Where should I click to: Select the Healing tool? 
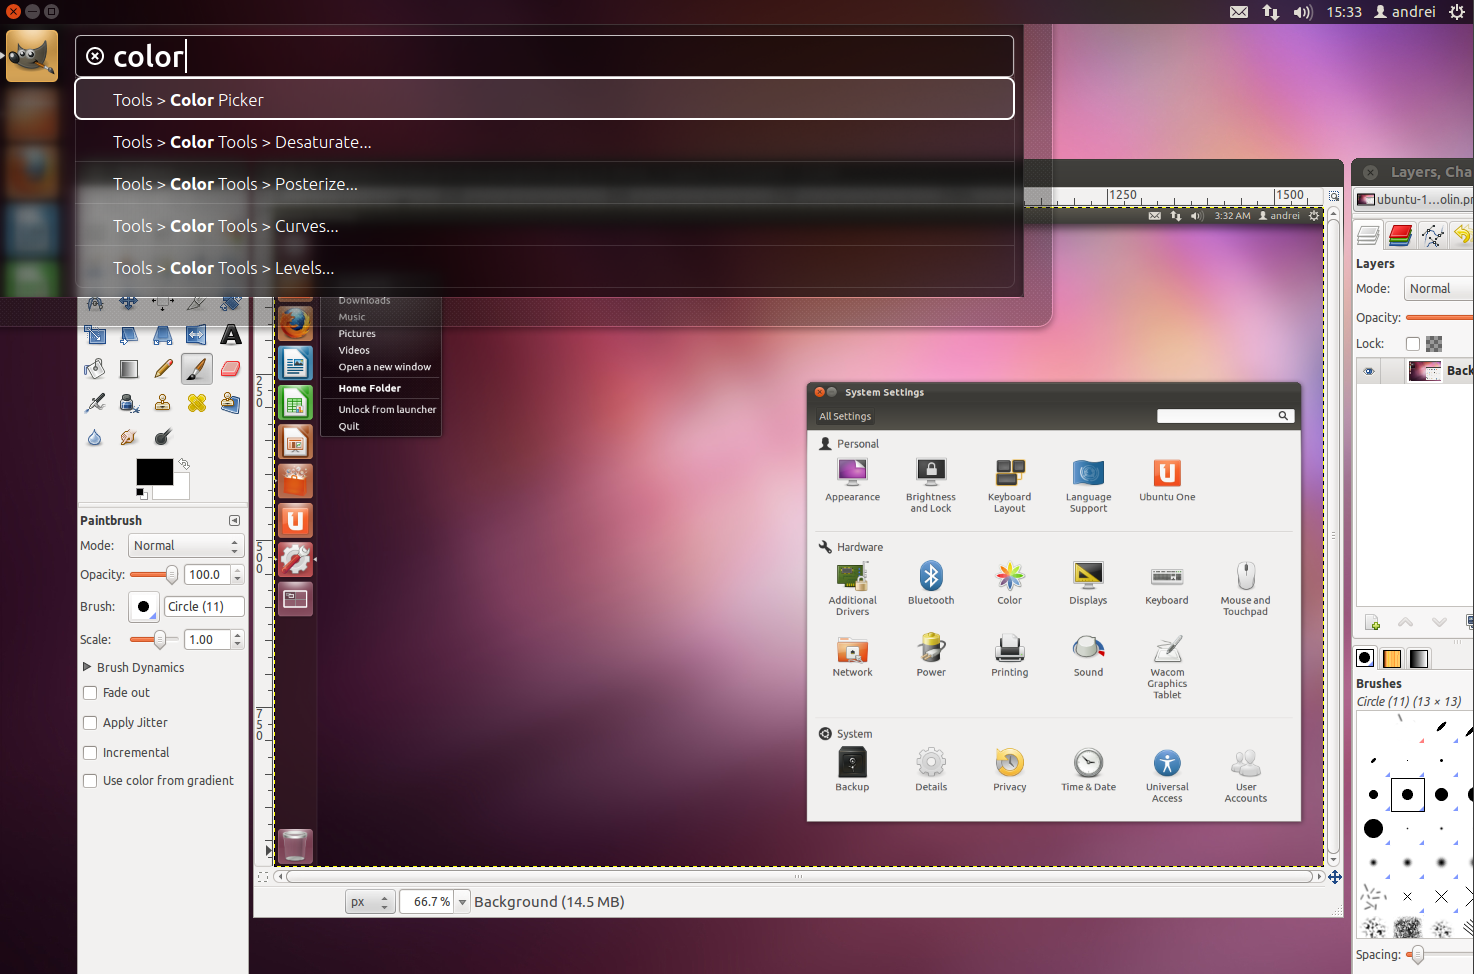coord(197,403)
